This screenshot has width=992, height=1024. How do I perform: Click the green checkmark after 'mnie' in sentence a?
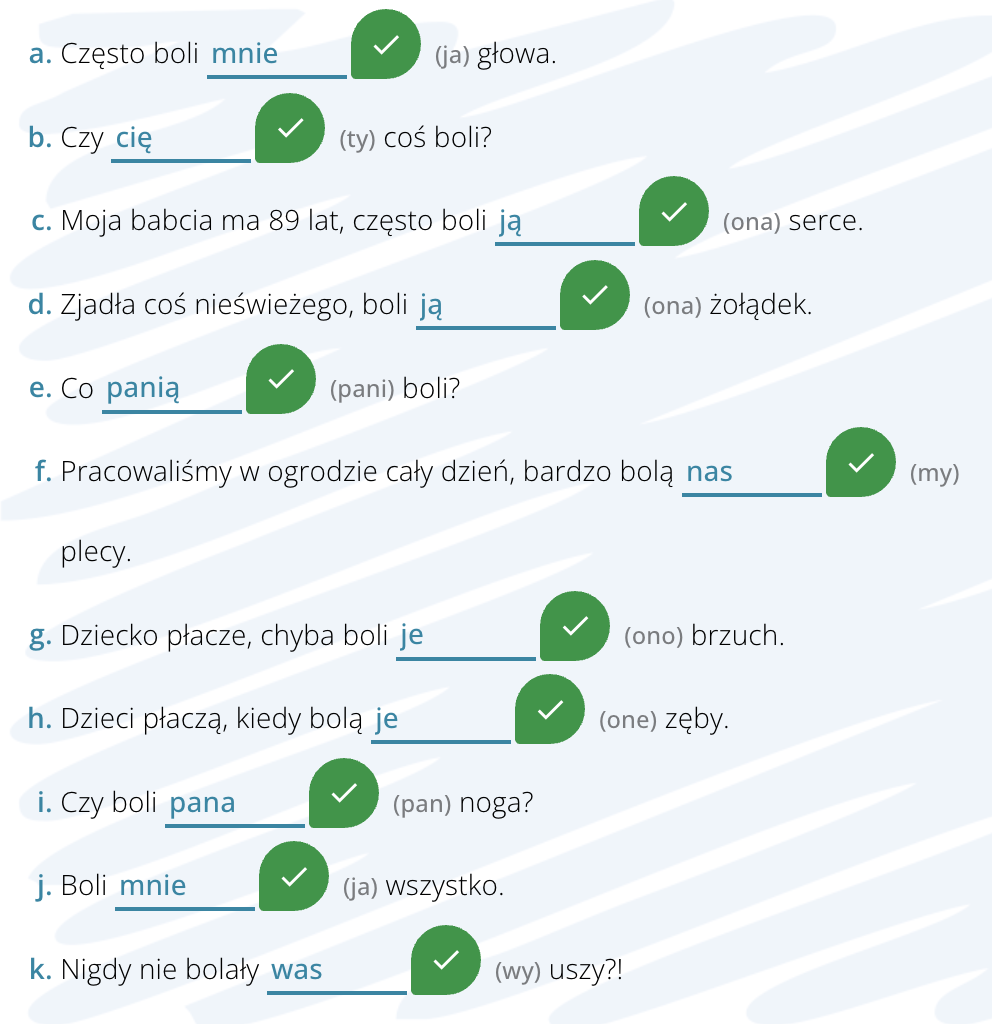click(x=386, y=44)
